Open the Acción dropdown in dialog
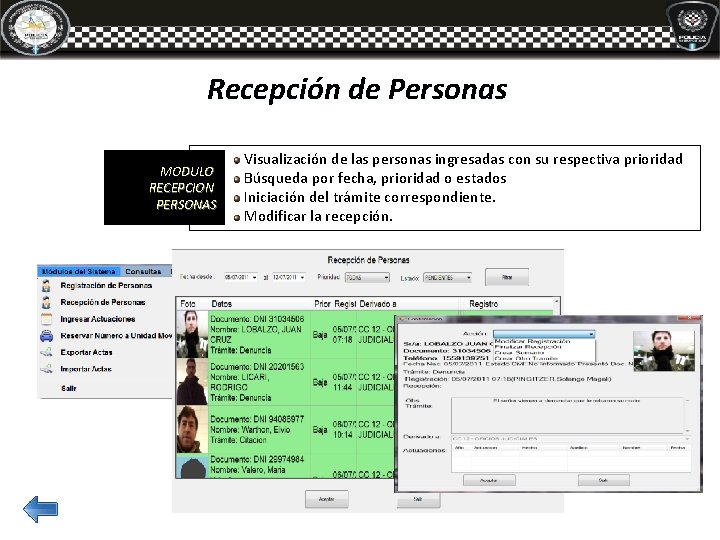Image resolution: width=720 pixels, height=540 pixels. 591,334
